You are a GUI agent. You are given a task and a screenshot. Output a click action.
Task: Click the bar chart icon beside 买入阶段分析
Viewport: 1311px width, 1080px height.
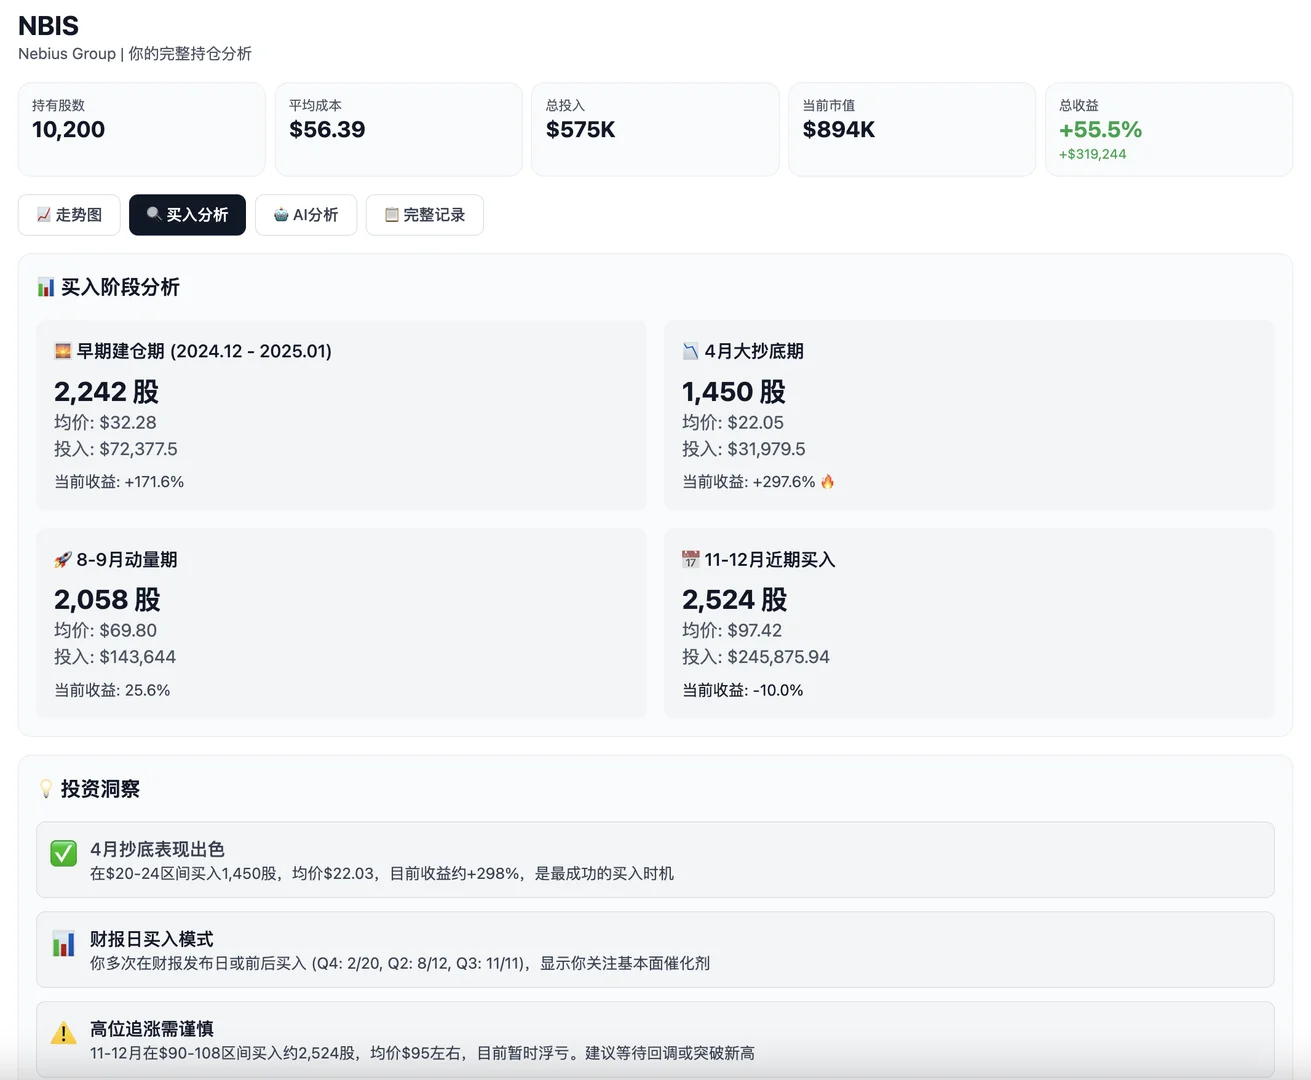click(46, 288)
